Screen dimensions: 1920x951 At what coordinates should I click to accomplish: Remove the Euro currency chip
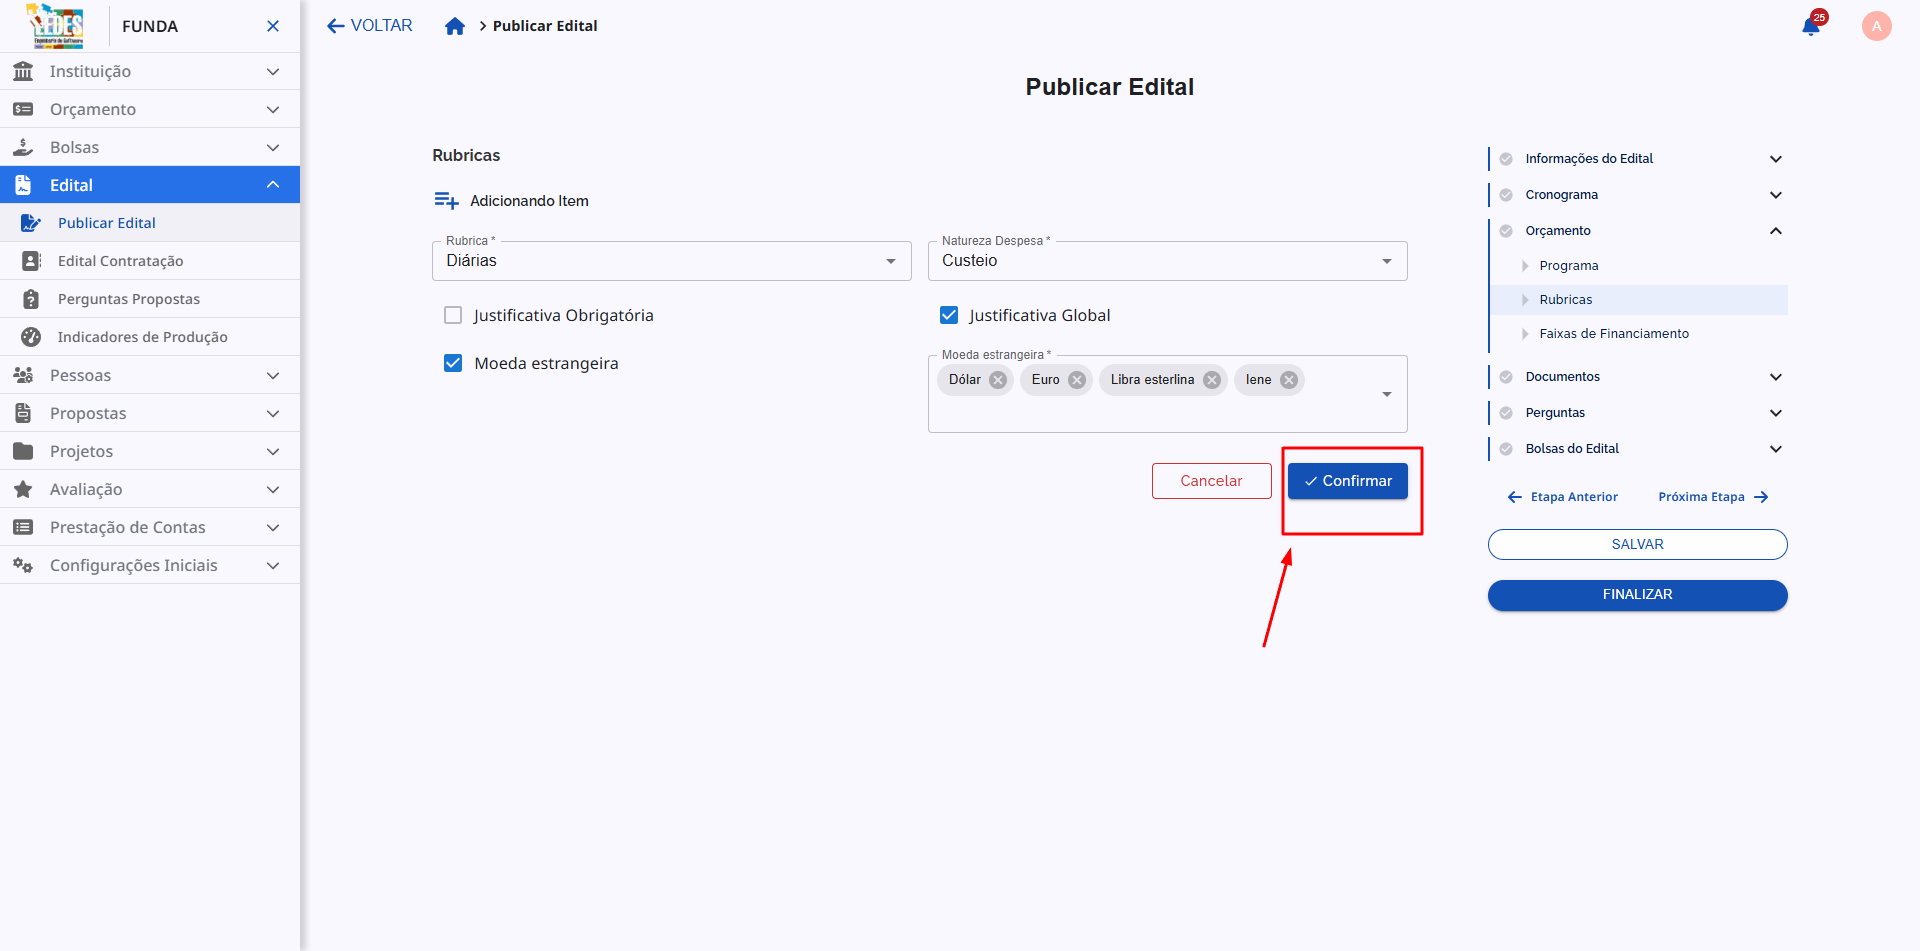click(1077, 380)
